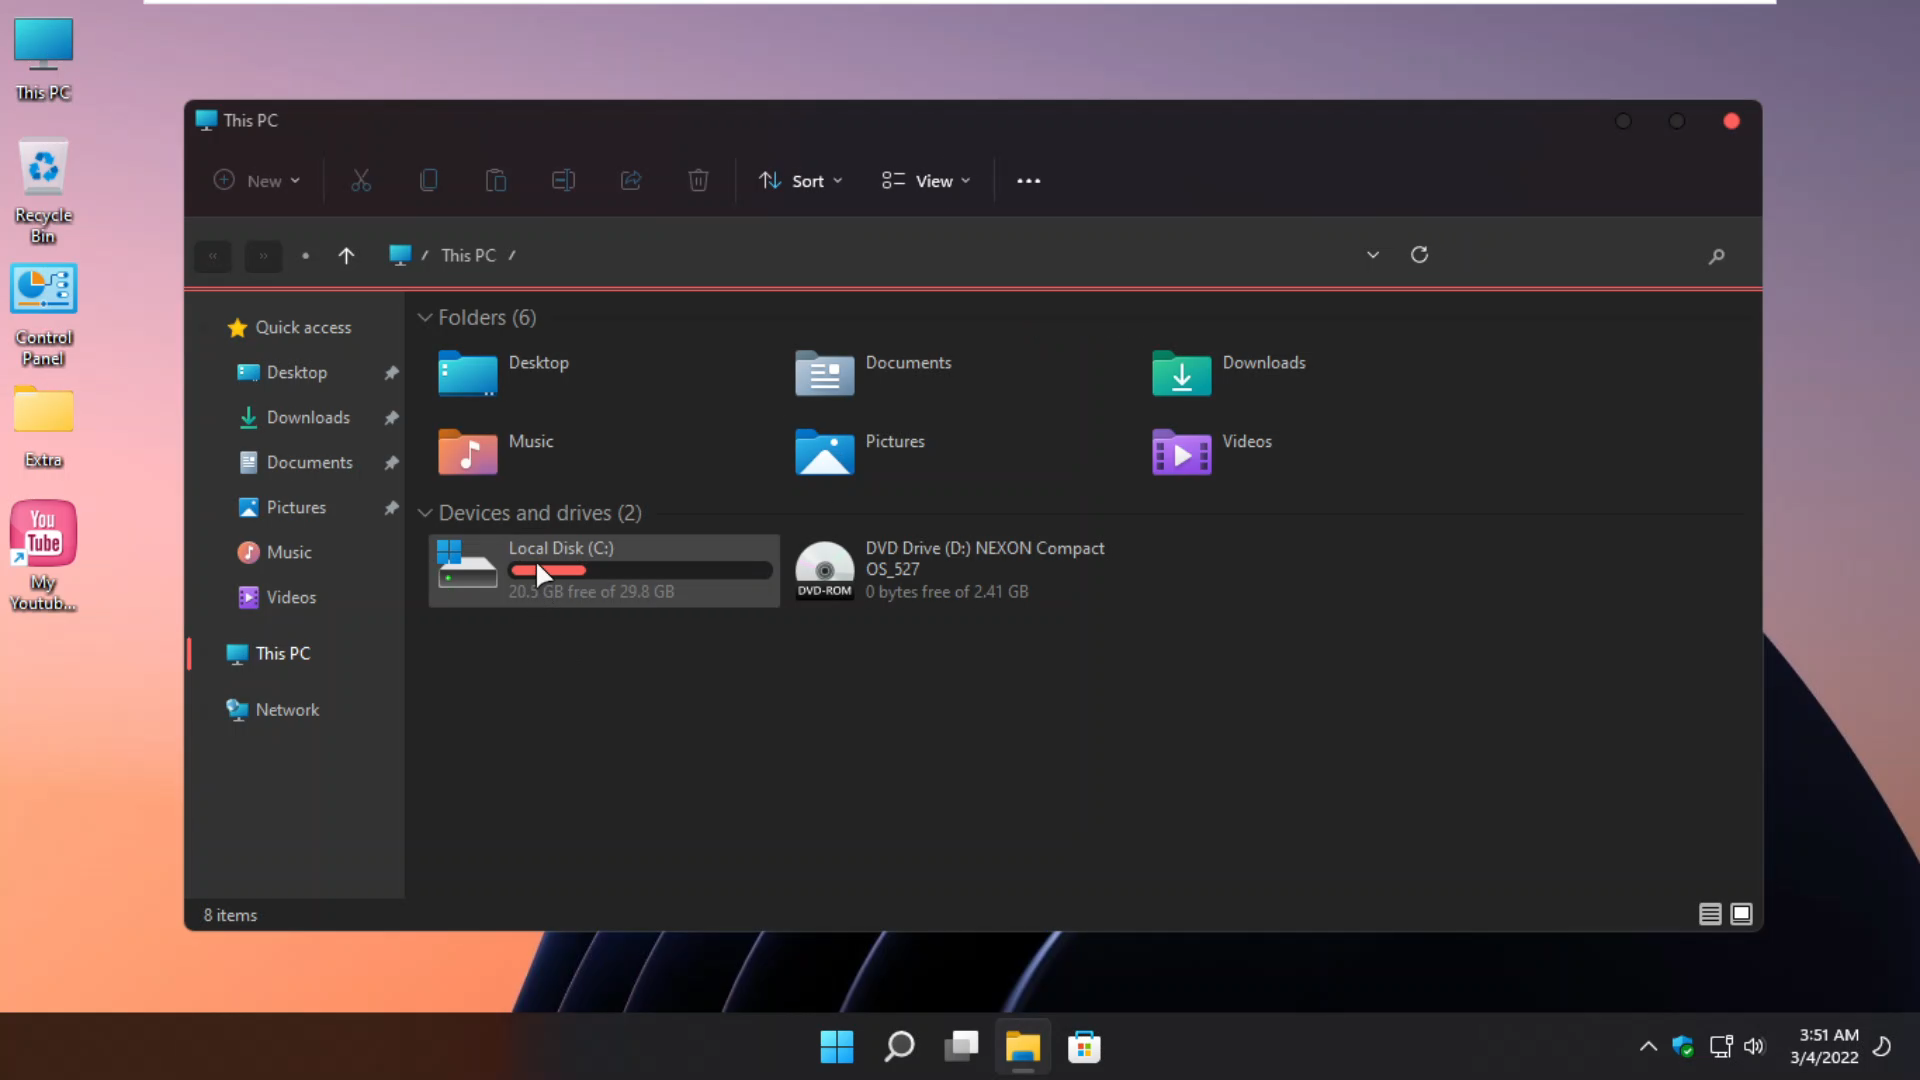Unpin Desktop via its pin icon
The height and width of the screenshot is (1080, 1920).
pyautogui.click(x=392, y=372)
